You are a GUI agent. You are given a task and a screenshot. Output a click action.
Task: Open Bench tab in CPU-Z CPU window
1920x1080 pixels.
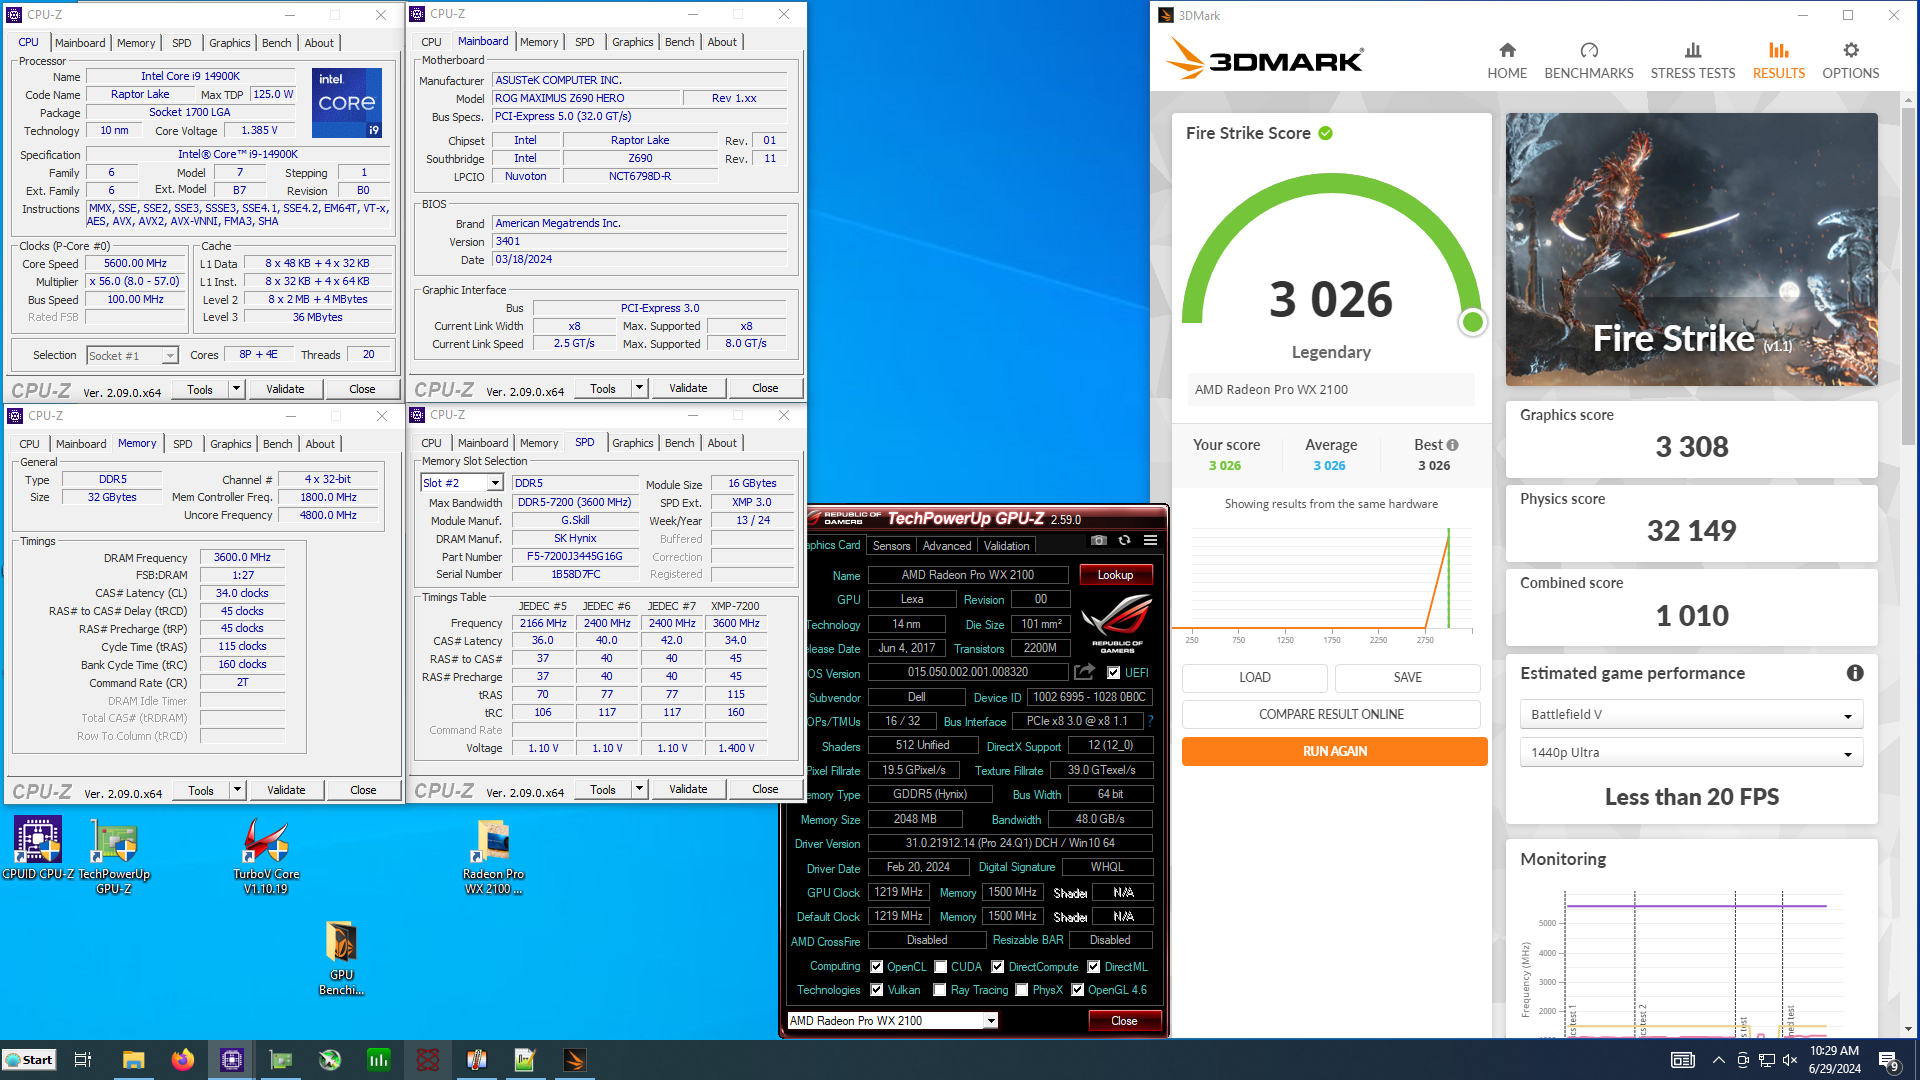point(277,43)
